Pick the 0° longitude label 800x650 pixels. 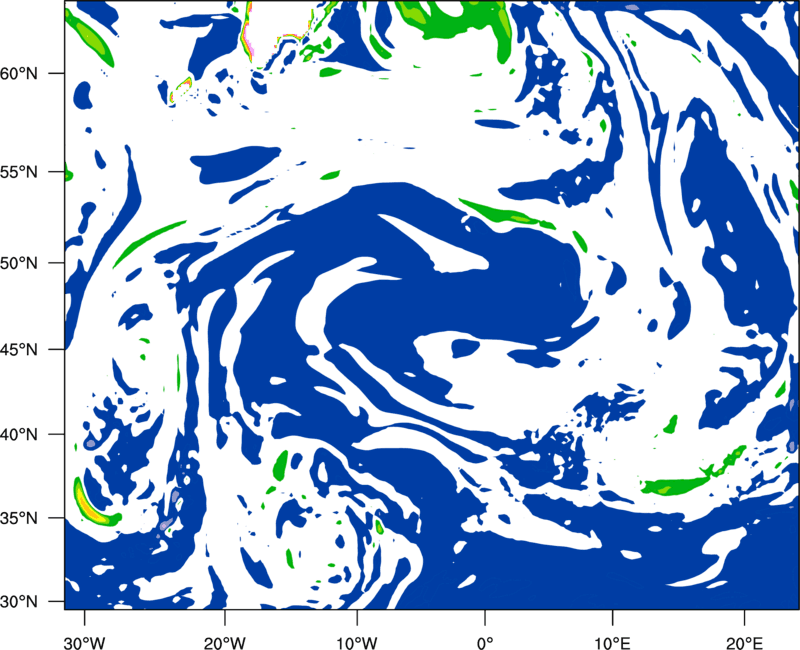[485, 643]
